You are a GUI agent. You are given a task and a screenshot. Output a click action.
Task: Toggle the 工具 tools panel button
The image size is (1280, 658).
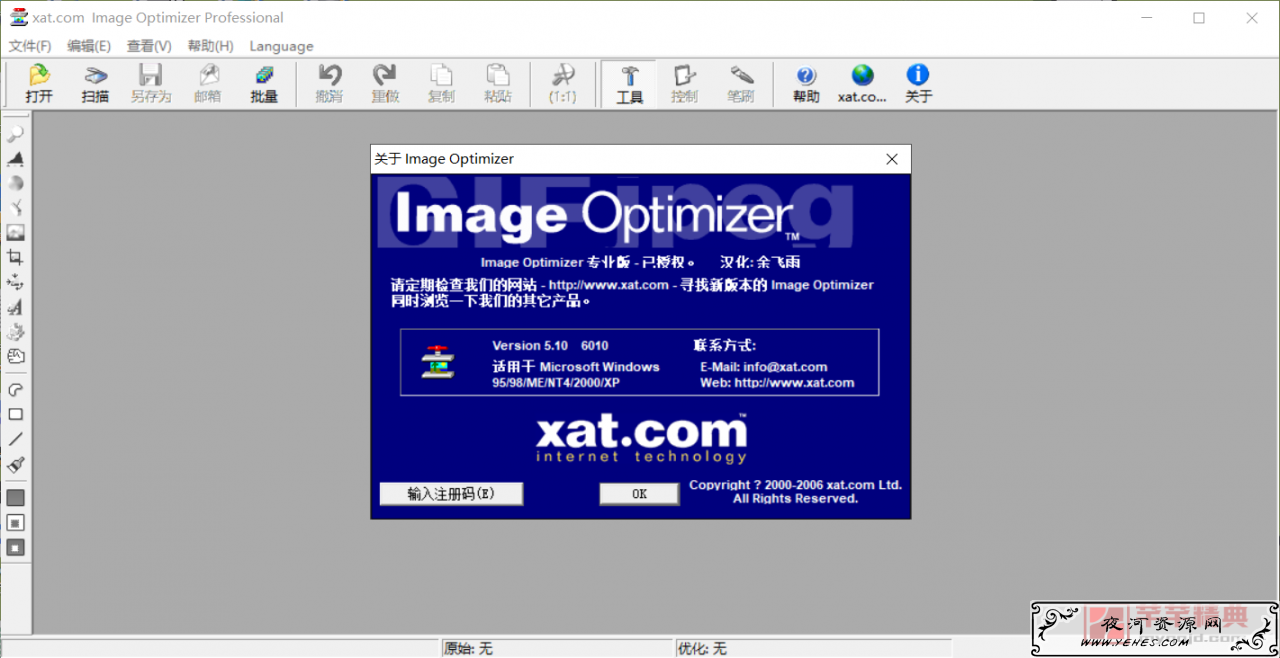(629, 84)
